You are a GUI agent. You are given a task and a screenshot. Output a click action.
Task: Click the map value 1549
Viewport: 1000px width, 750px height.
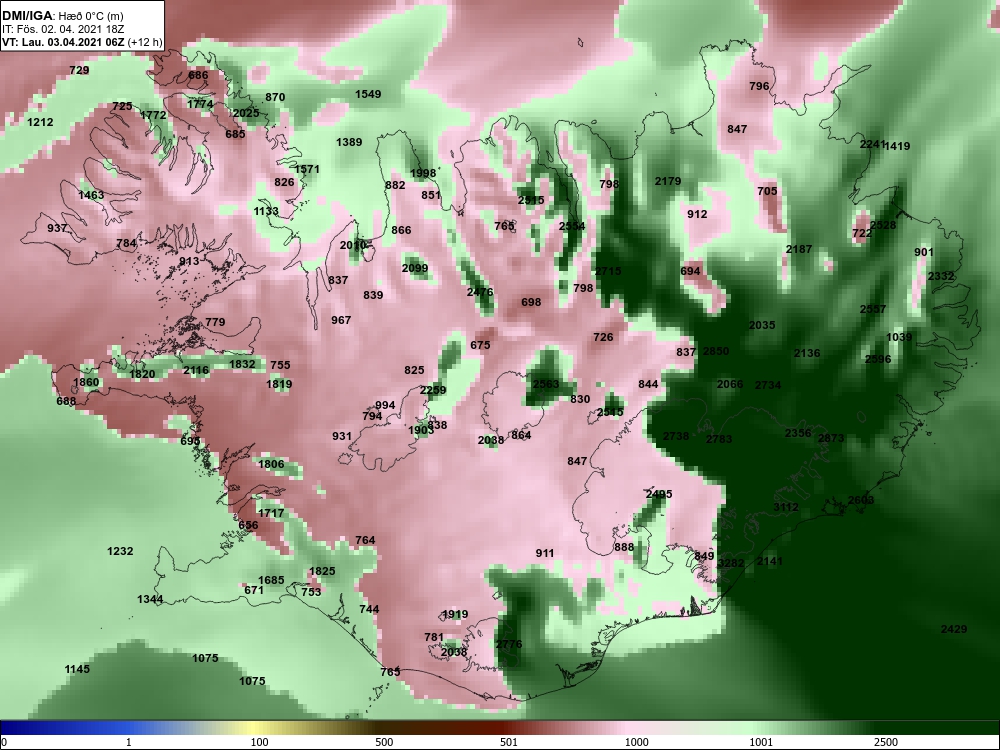[368, 94]
